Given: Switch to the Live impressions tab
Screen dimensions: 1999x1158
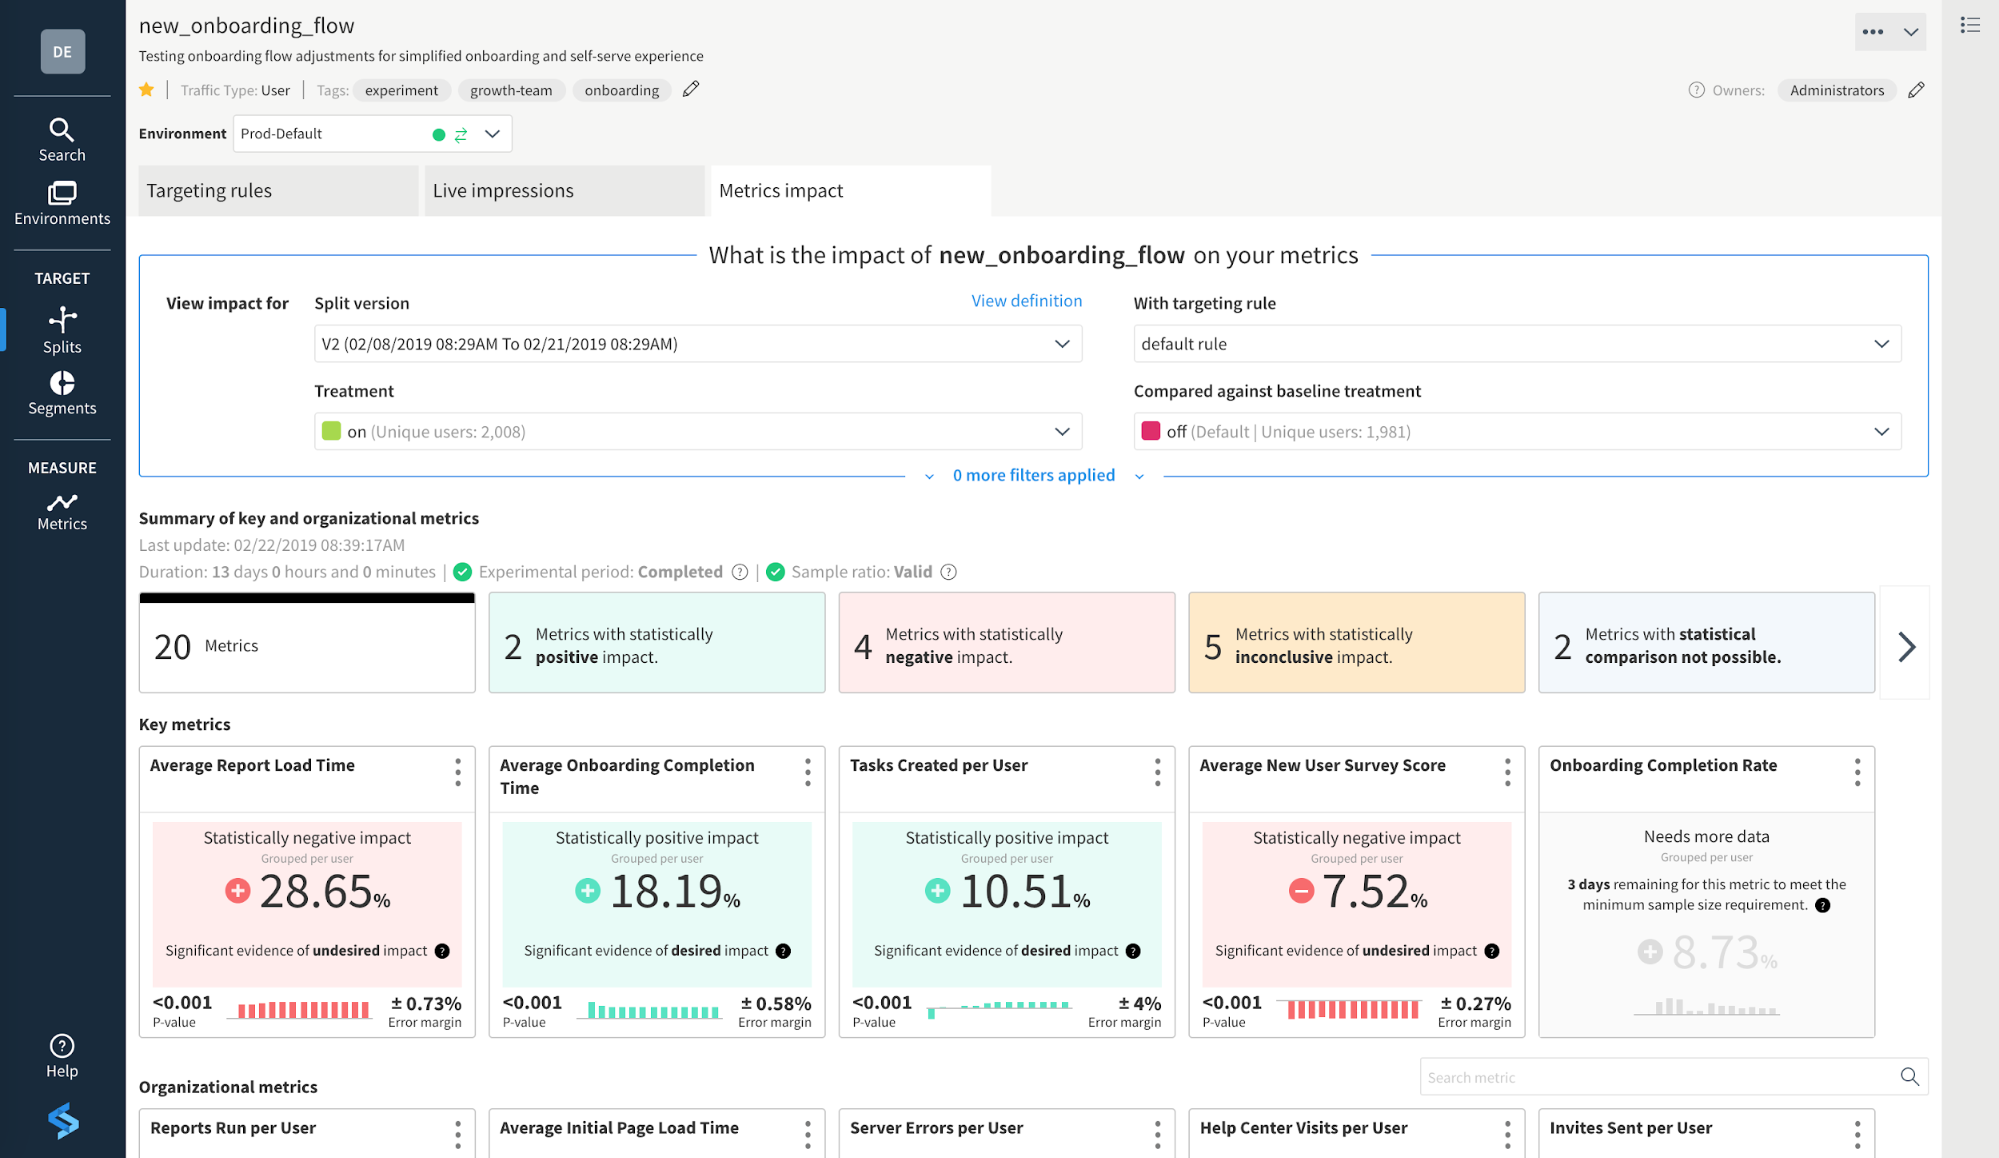Looking at the screenshot, I should click(564, 191).
